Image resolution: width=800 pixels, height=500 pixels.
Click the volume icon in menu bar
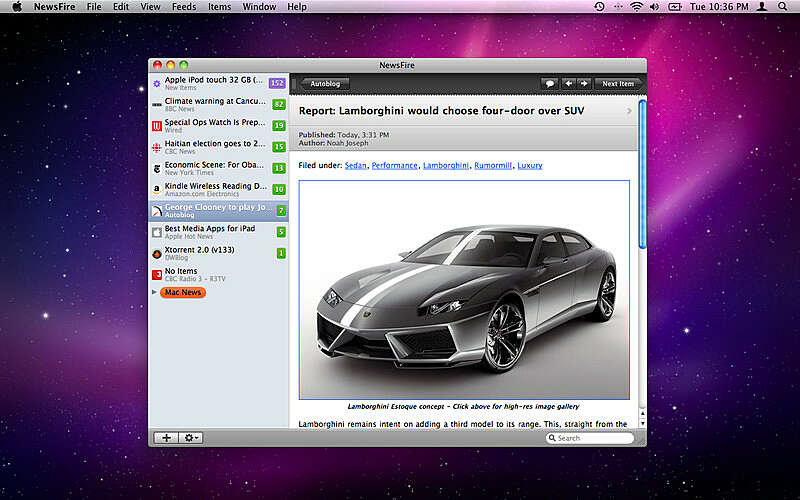pos(654,7)
